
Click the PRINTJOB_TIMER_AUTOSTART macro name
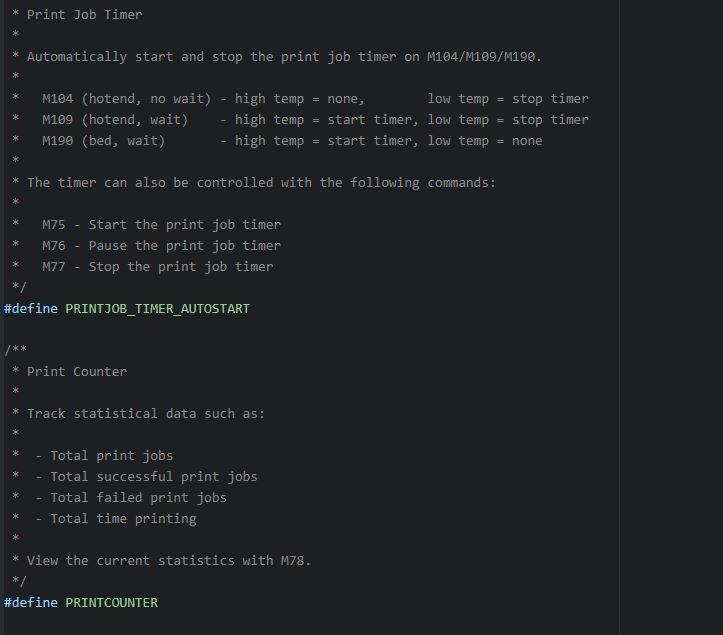[157, 308]
